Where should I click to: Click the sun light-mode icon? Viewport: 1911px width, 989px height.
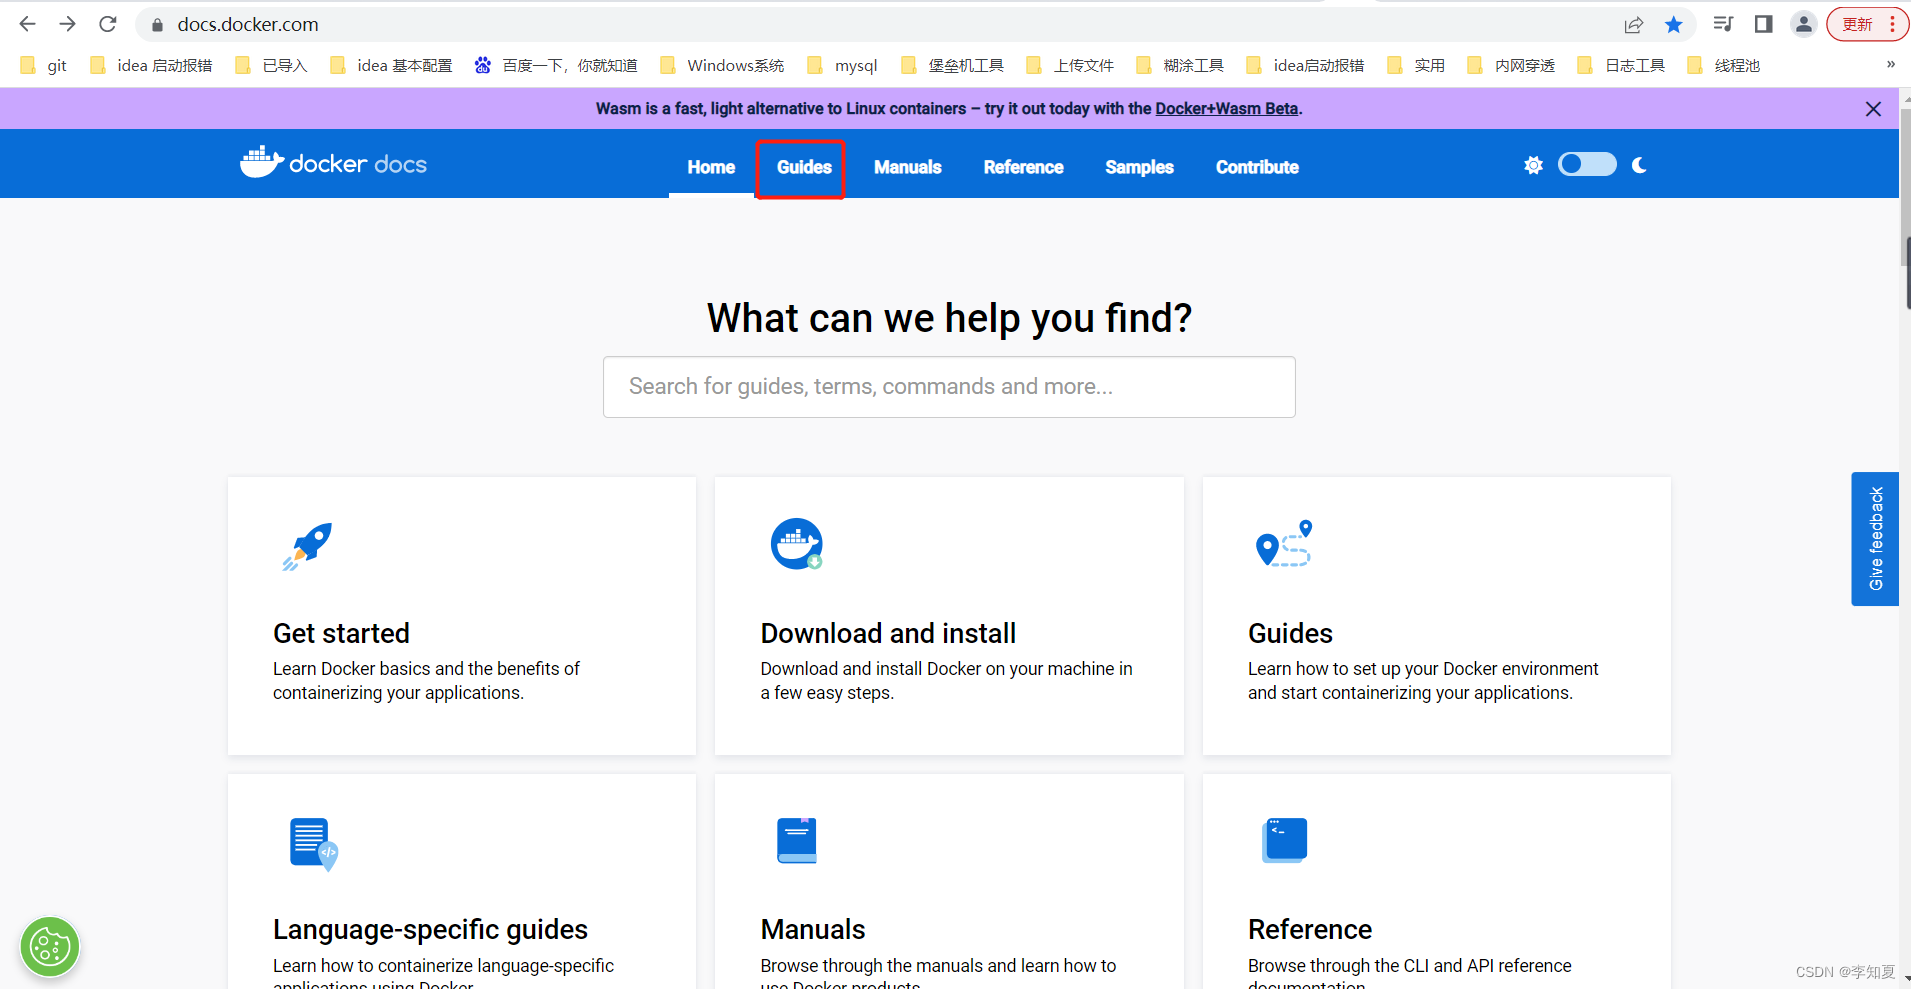[1533, 165]
